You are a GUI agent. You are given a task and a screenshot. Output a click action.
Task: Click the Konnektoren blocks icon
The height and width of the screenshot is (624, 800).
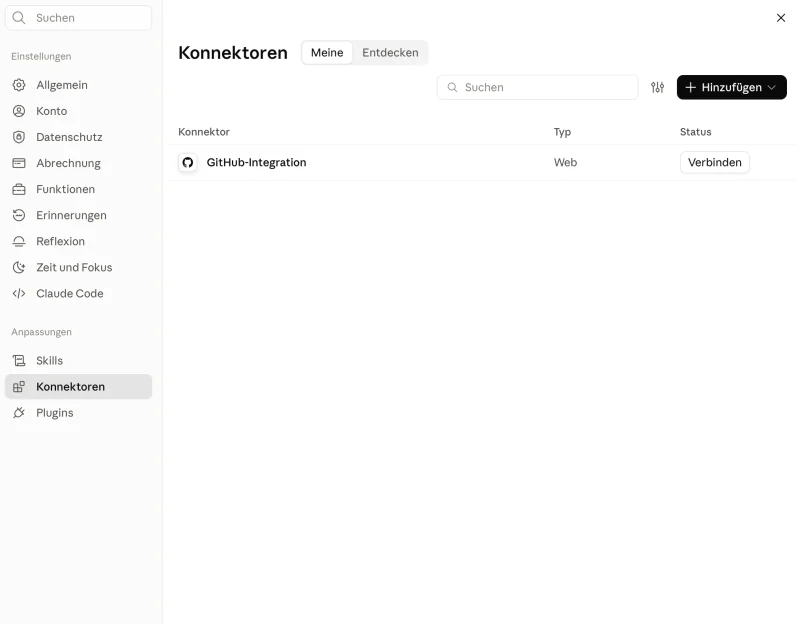[19, 386]
